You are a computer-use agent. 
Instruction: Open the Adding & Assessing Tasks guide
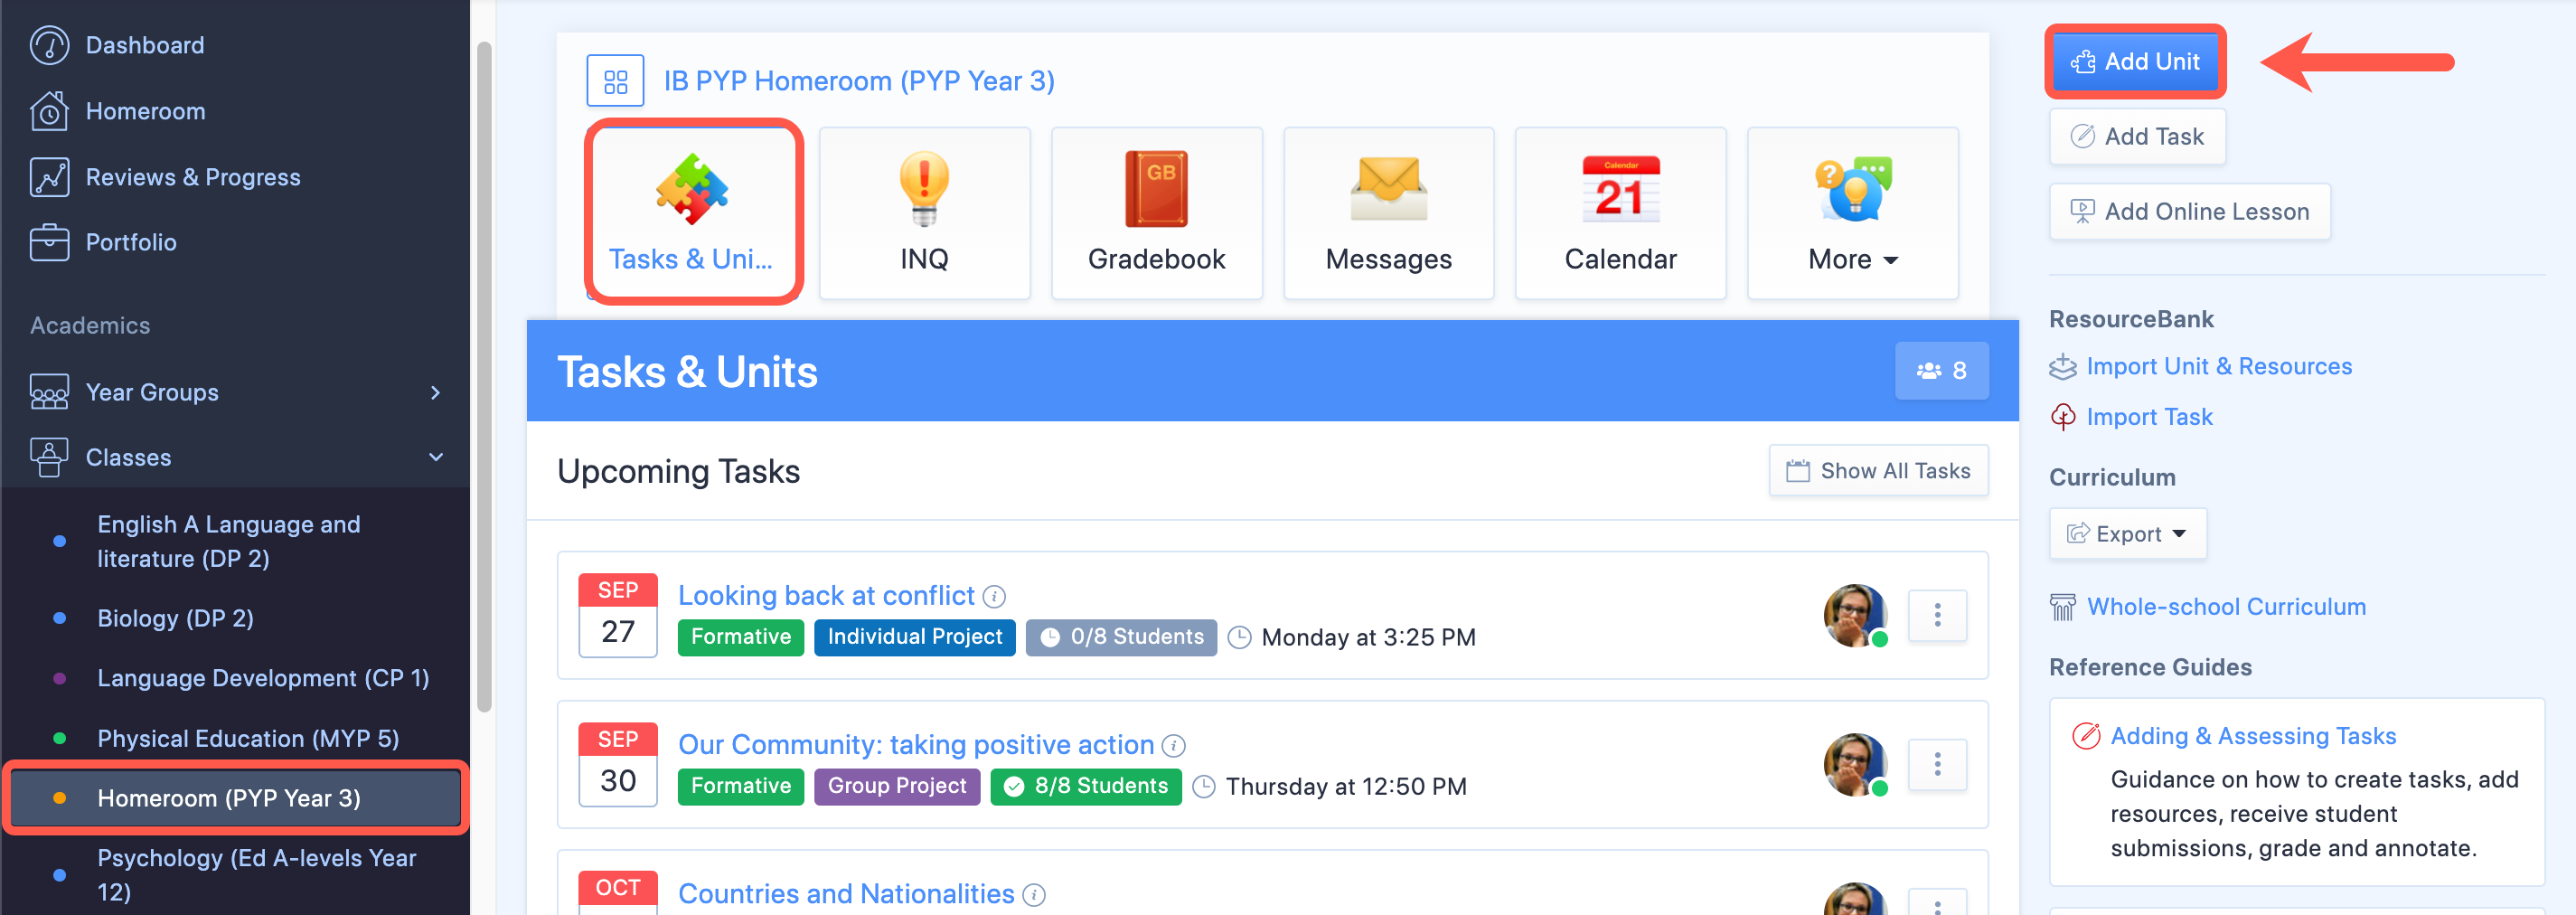coord(2252,735)
